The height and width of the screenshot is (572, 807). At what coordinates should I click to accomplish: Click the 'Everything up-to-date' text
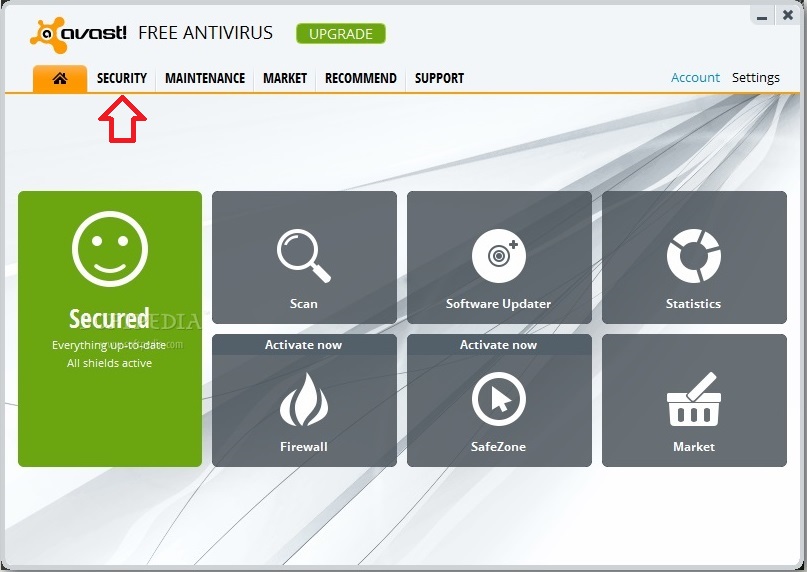coord(109,345)
